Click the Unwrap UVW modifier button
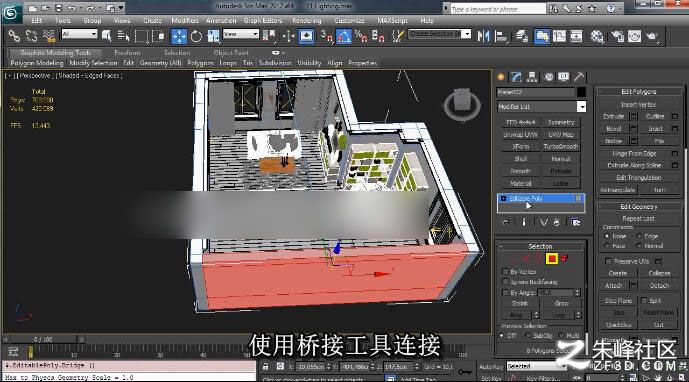 [x=520, y=135]
